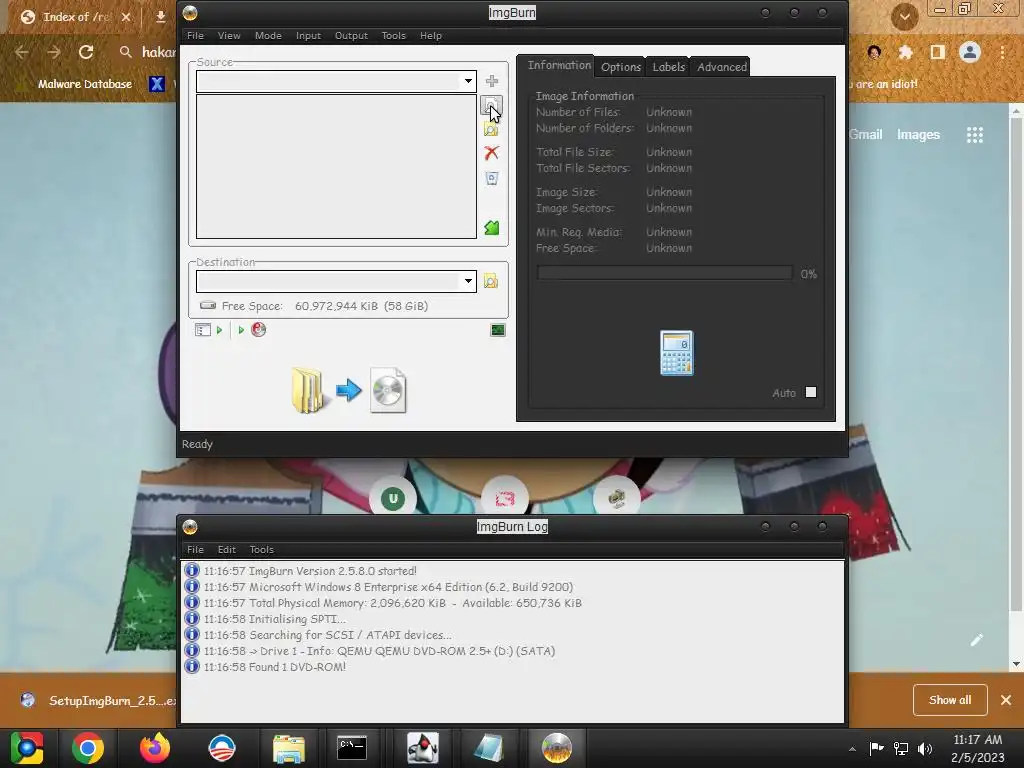Image resolution: width=1024 pixels, height=768 pixels.
Task: Click the red disc icon in the toolbar
Action: click(x=259, y=330)
